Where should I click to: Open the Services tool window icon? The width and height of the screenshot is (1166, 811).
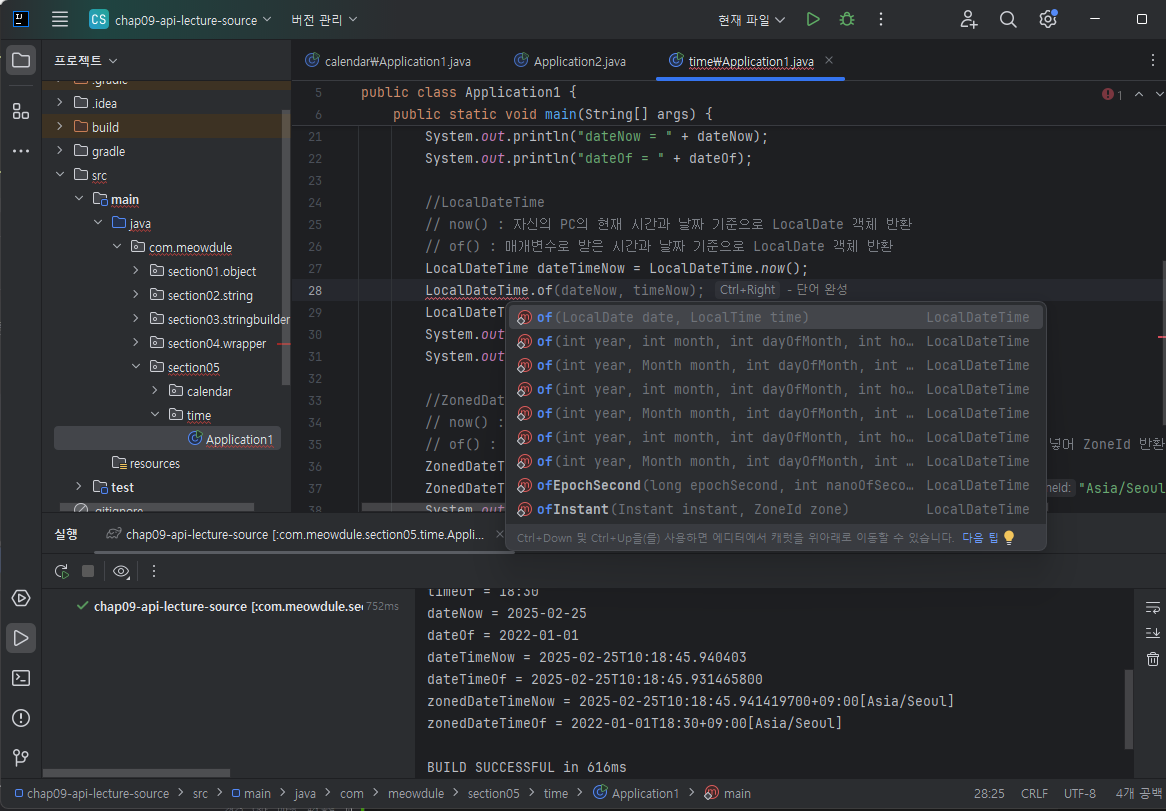(21, 598)
